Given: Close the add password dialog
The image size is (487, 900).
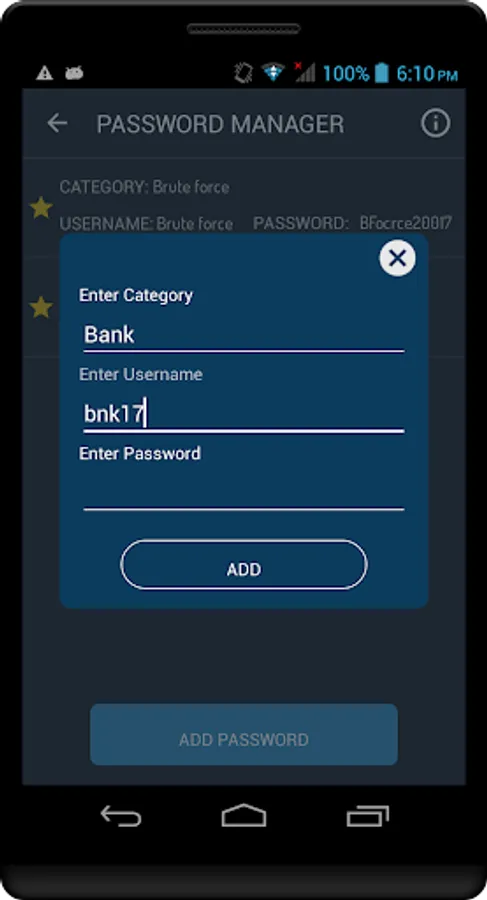Looking at the screenshot, I should (x=397, y=258).
